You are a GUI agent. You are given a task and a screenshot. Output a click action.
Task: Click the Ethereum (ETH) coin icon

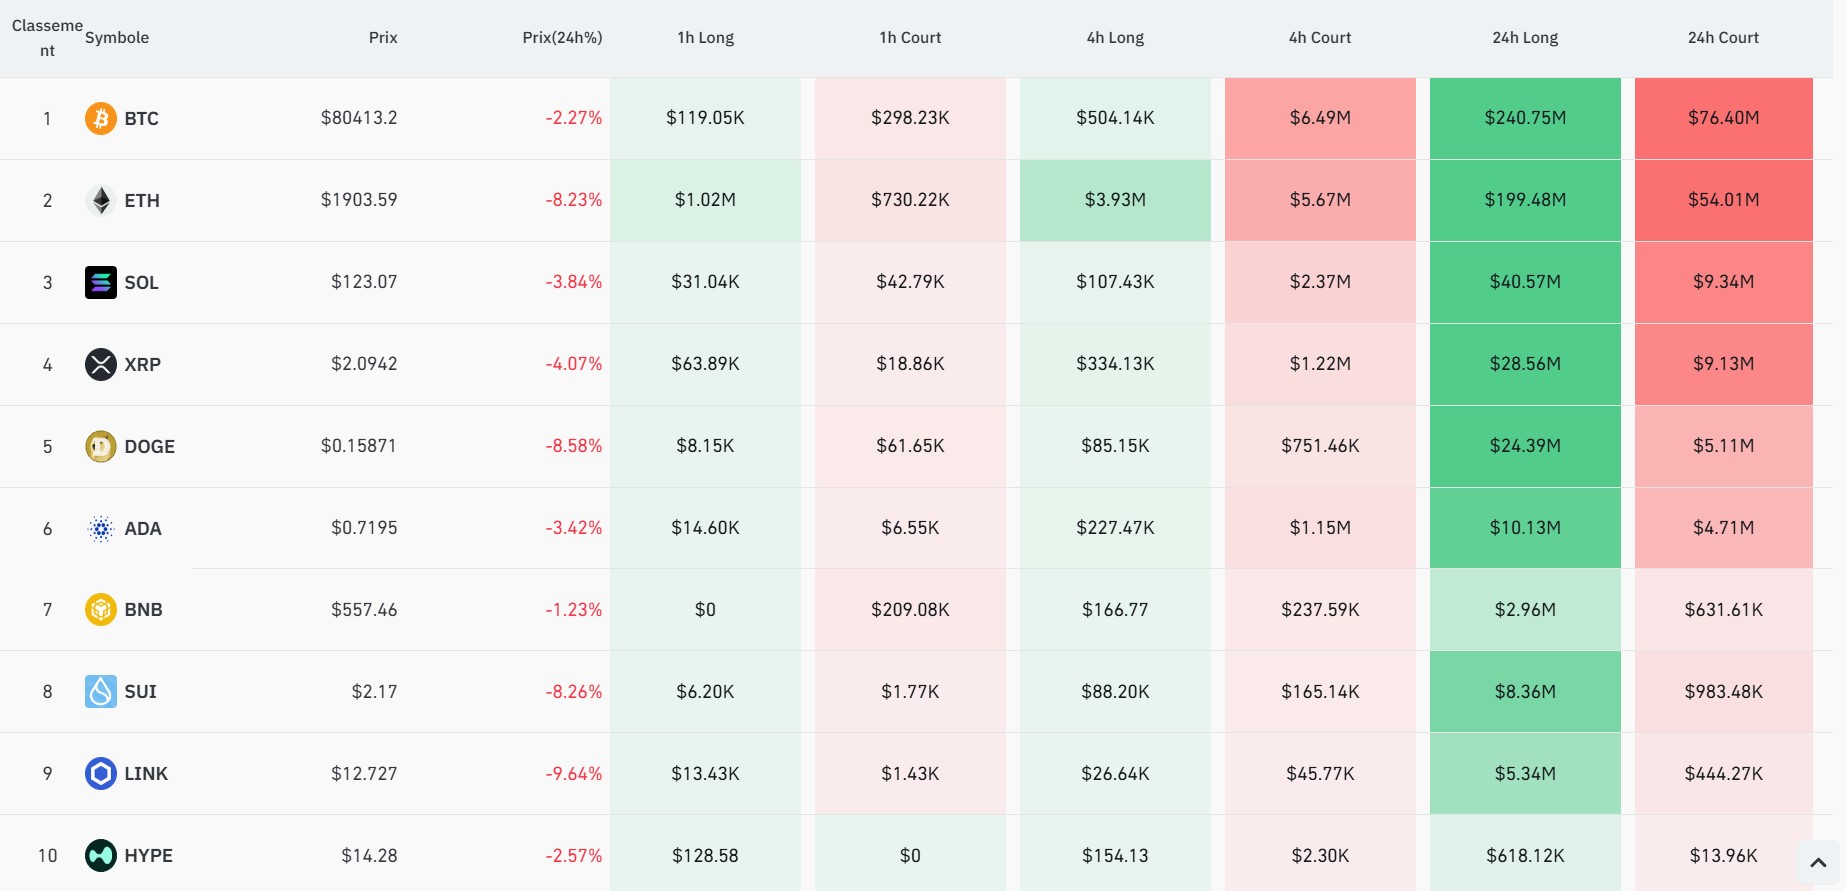click(100, 200)
